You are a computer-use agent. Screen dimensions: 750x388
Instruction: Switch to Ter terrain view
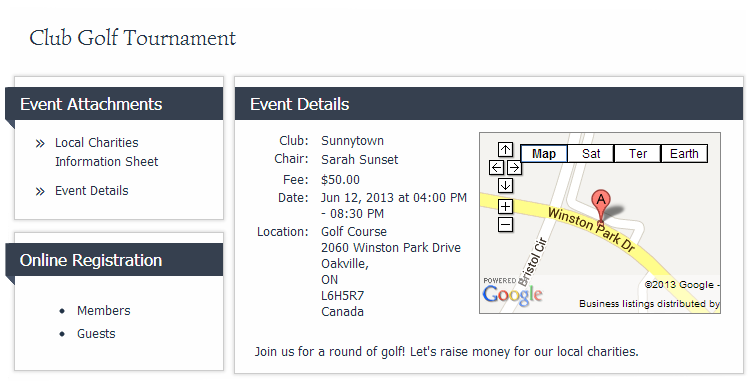(638, 154)
